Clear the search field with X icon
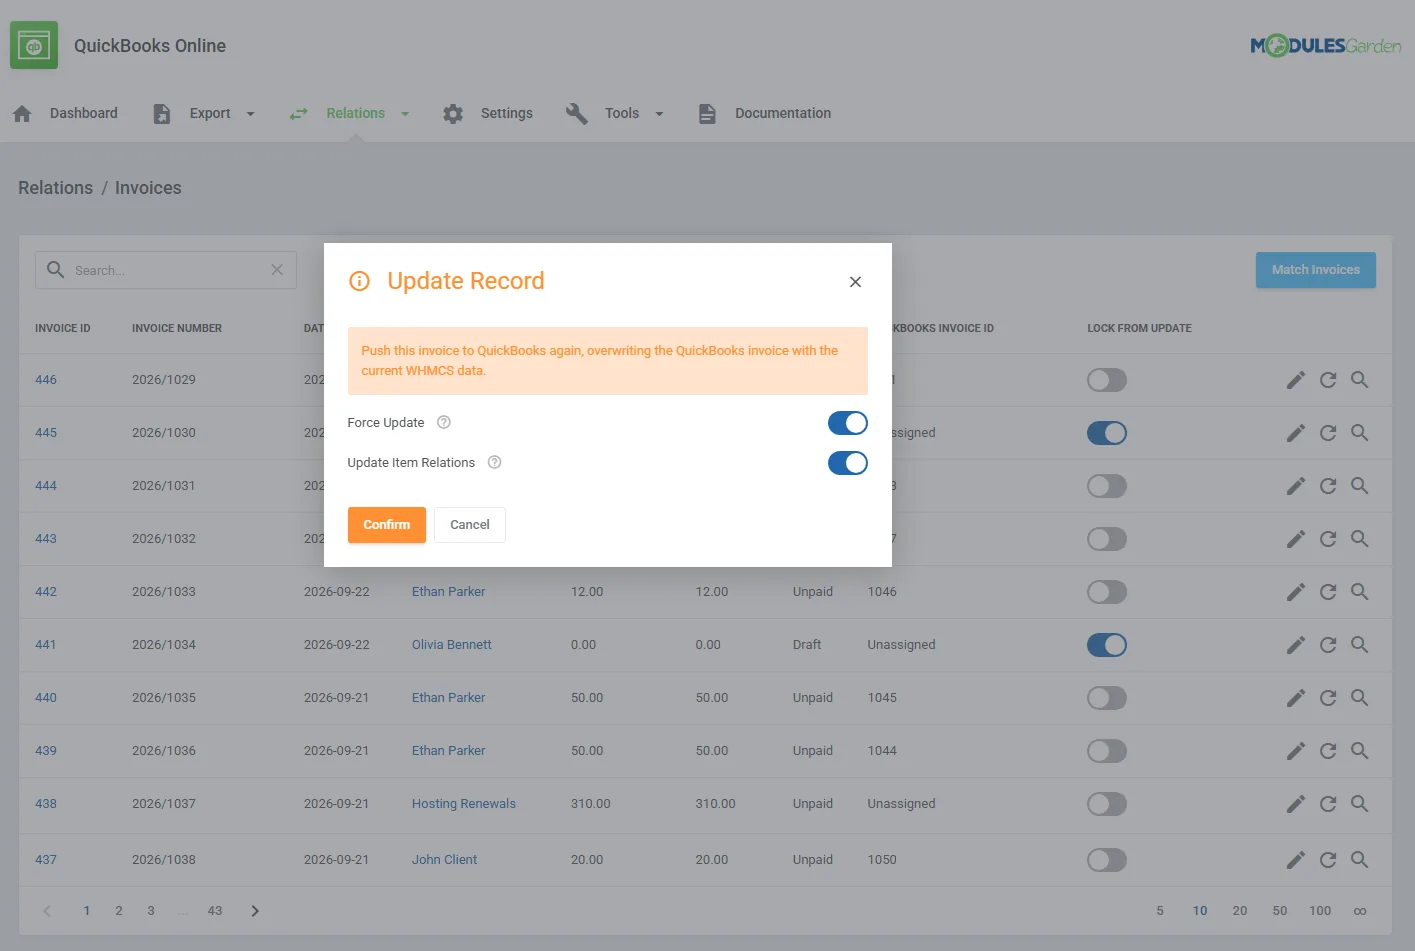 tap(277, 270)
